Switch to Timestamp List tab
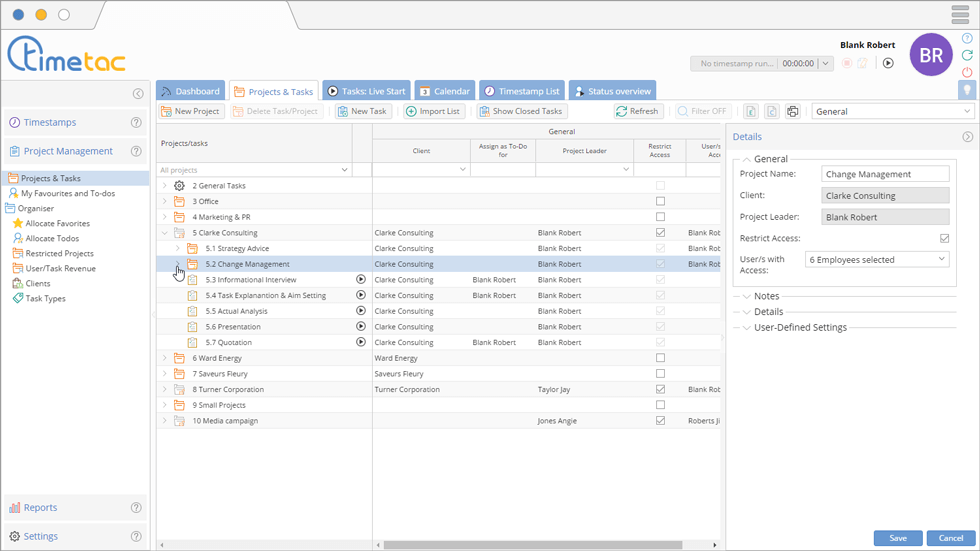The height and width of the screenshot is (551, 980). tap(522, 91)
